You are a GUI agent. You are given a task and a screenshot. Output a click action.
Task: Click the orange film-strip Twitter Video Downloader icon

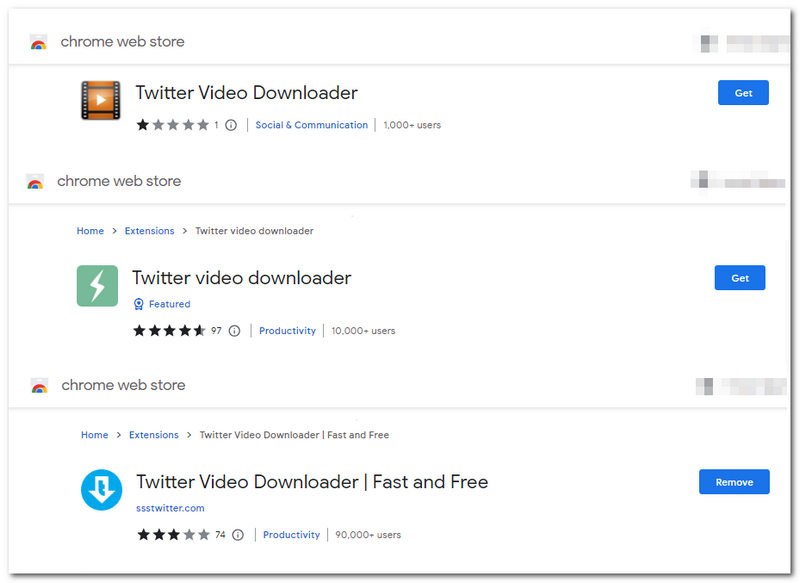101,100
